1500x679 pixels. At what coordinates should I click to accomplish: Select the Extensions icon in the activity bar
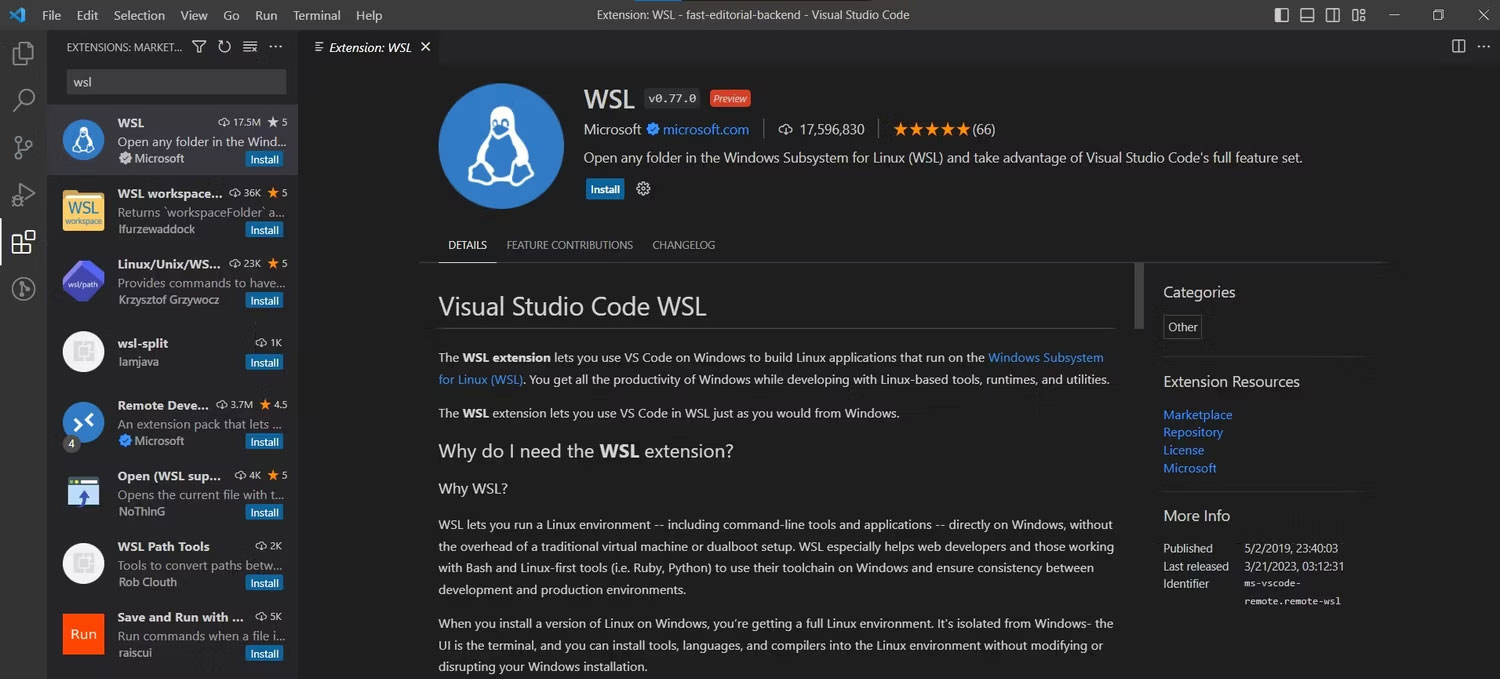pos(22,241)
